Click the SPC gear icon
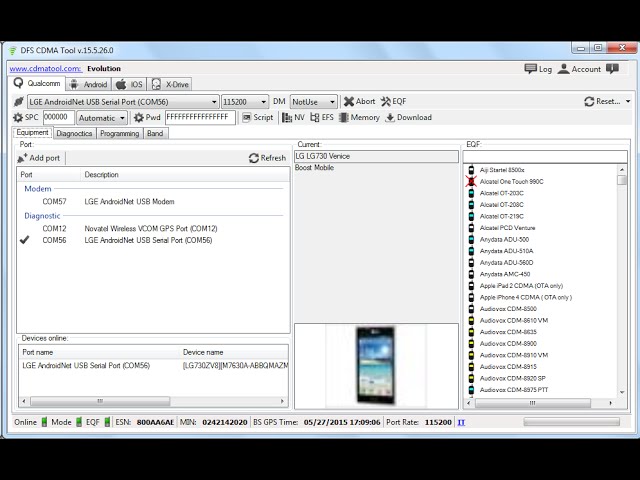Image resolution: width=640 pixels, height=480 pixels. pyautogui.click(x=18, y=118)
